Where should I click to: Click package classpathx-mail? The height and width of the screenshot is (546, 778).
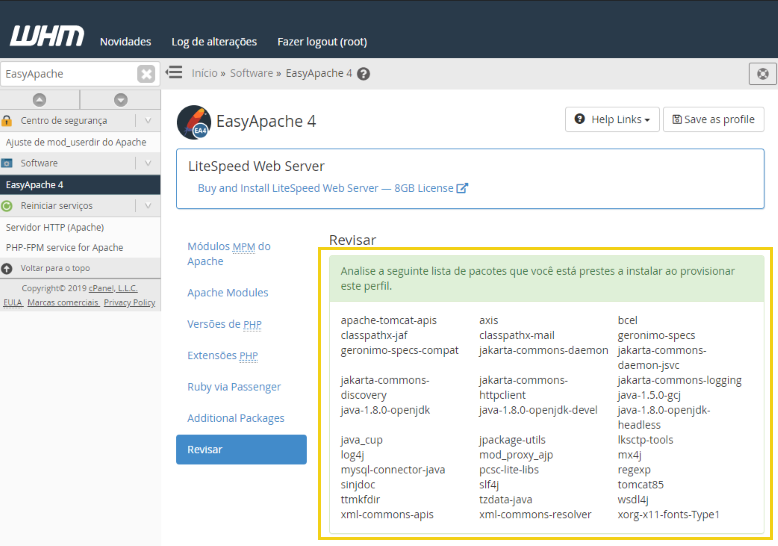pyautogui.click(x=517, y=336)
